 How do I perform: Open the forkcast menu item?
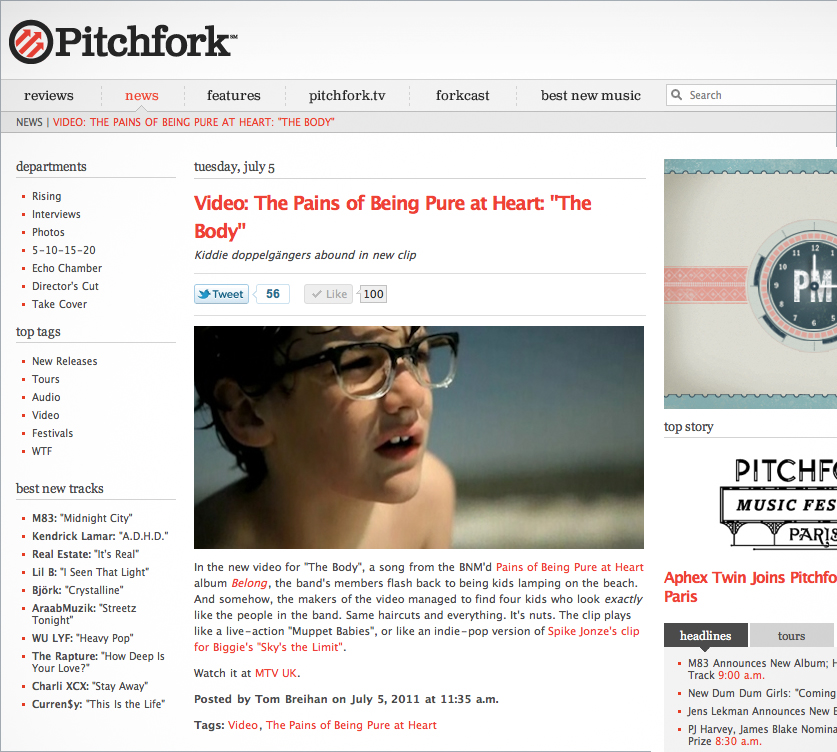click(462, 96)
